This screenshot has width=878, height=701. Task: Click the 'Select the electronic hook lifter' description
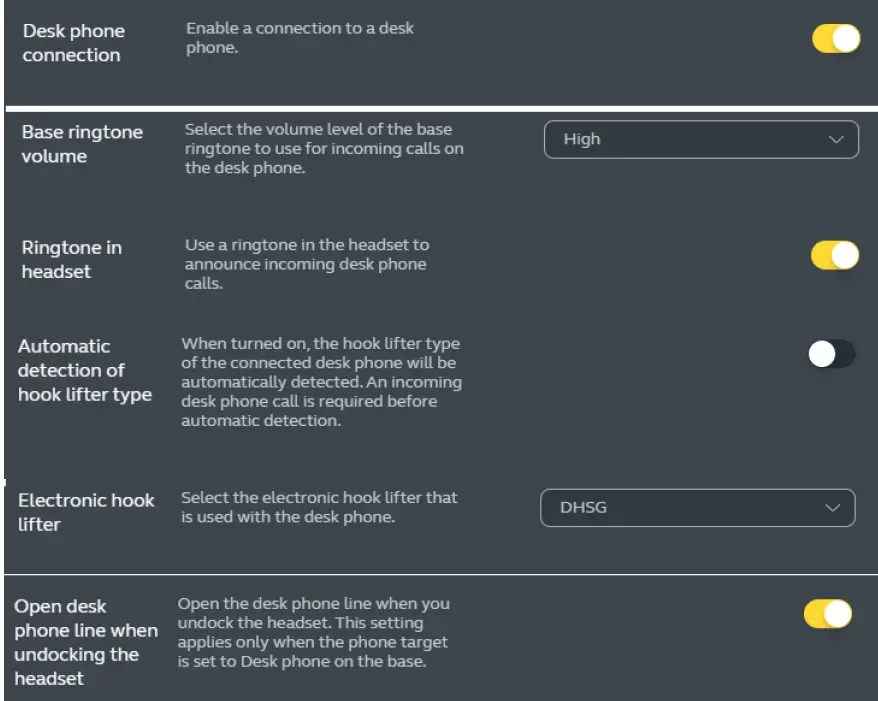point(319,507)
